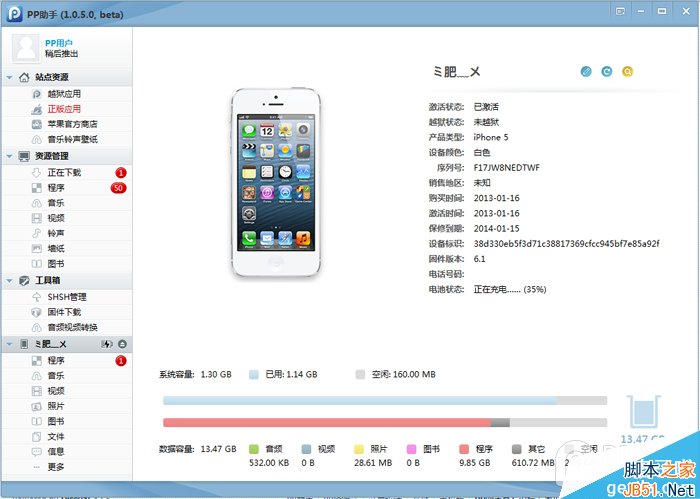Click the dark gray 其它 swatch
700x499 pixels.
pyautogui.click(x=517, y=449)
